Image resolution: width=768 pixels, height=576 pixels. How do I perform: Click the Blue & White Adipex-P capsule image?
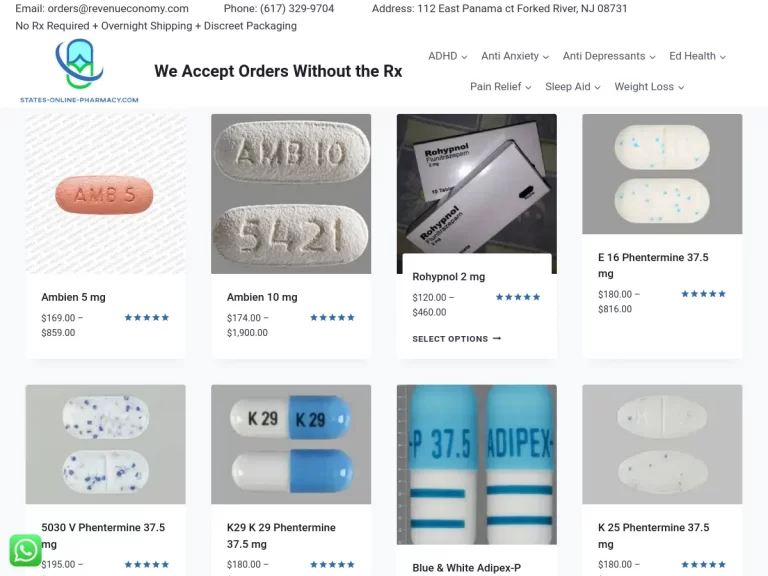tap(477, 464)
